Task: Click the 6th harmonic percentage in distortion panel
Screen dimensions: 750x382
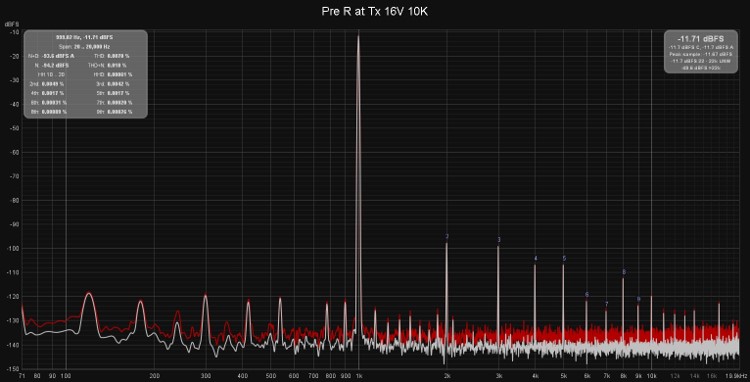Action: [x=54, y=102]
